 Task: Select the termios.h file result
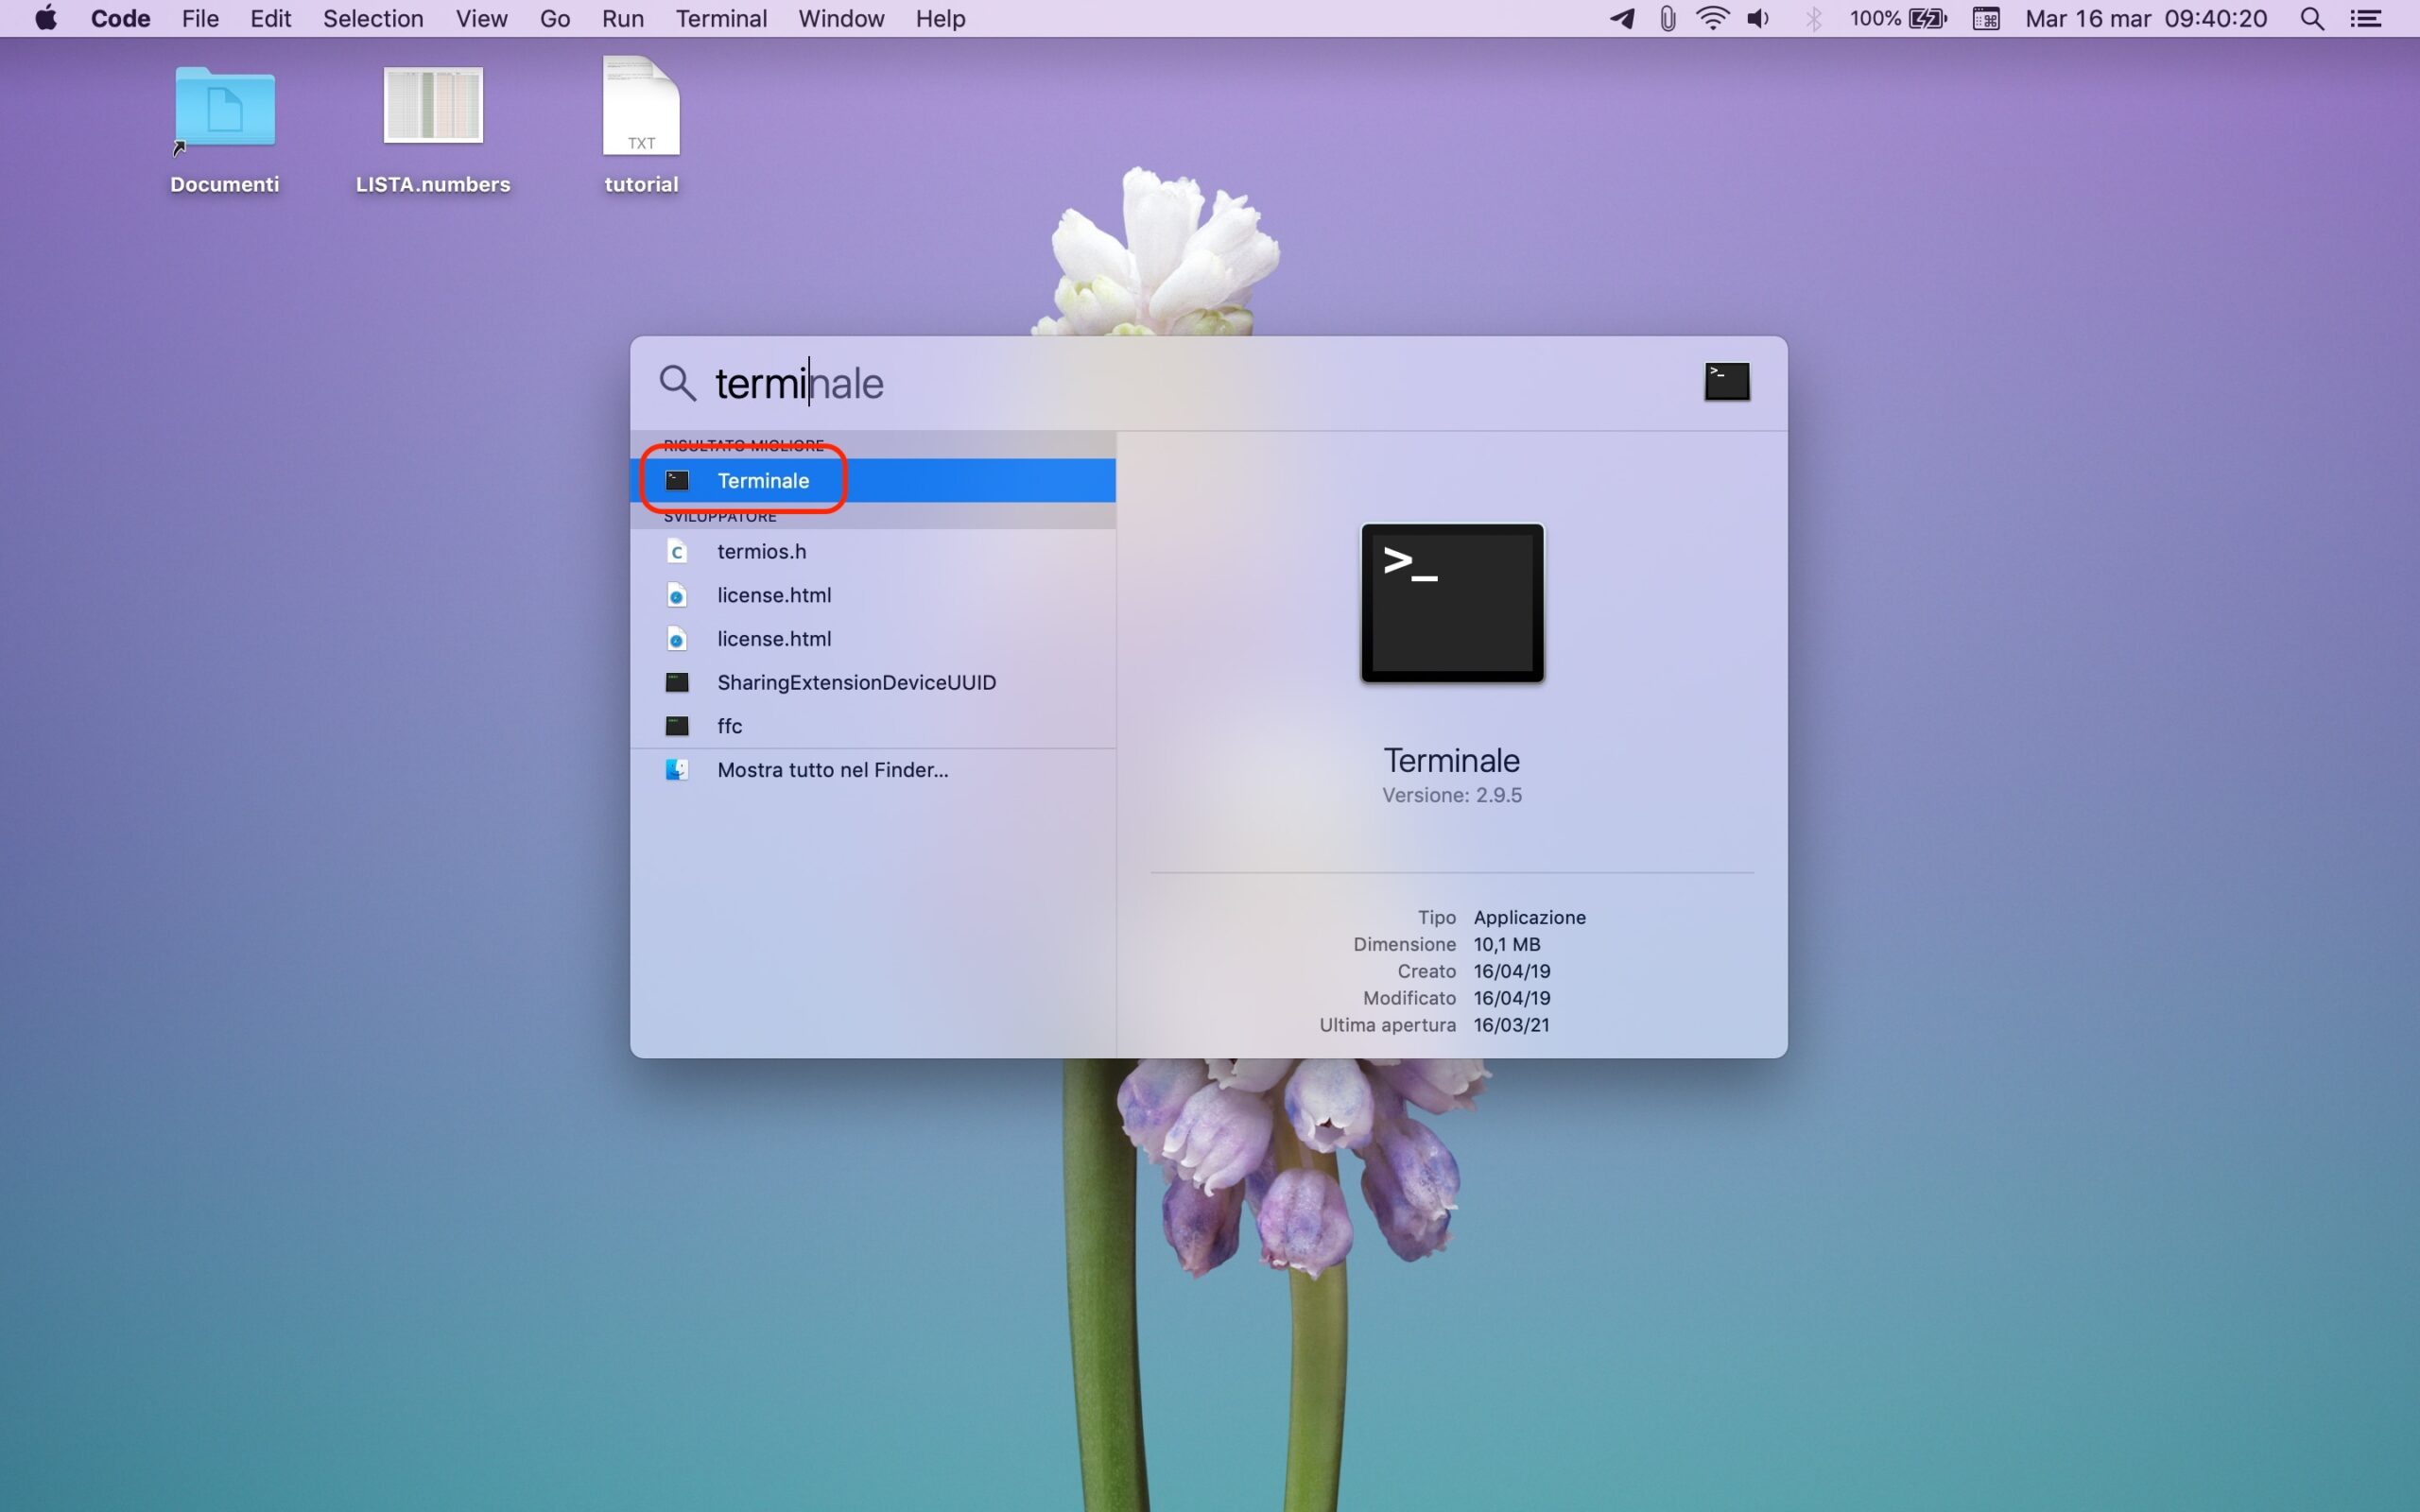761,551
